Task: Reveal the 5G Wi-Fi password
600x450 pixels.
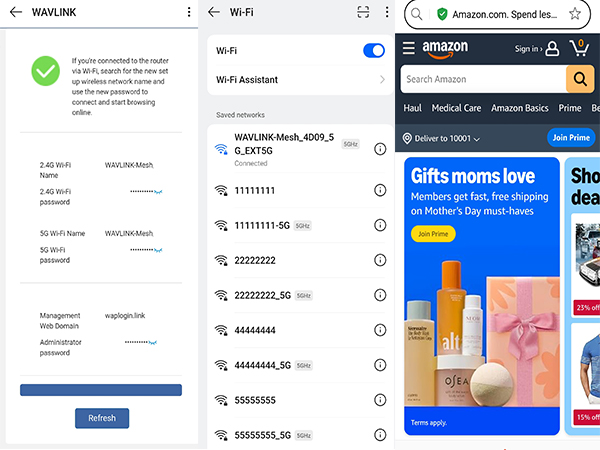Action: (x=158, y=250)
